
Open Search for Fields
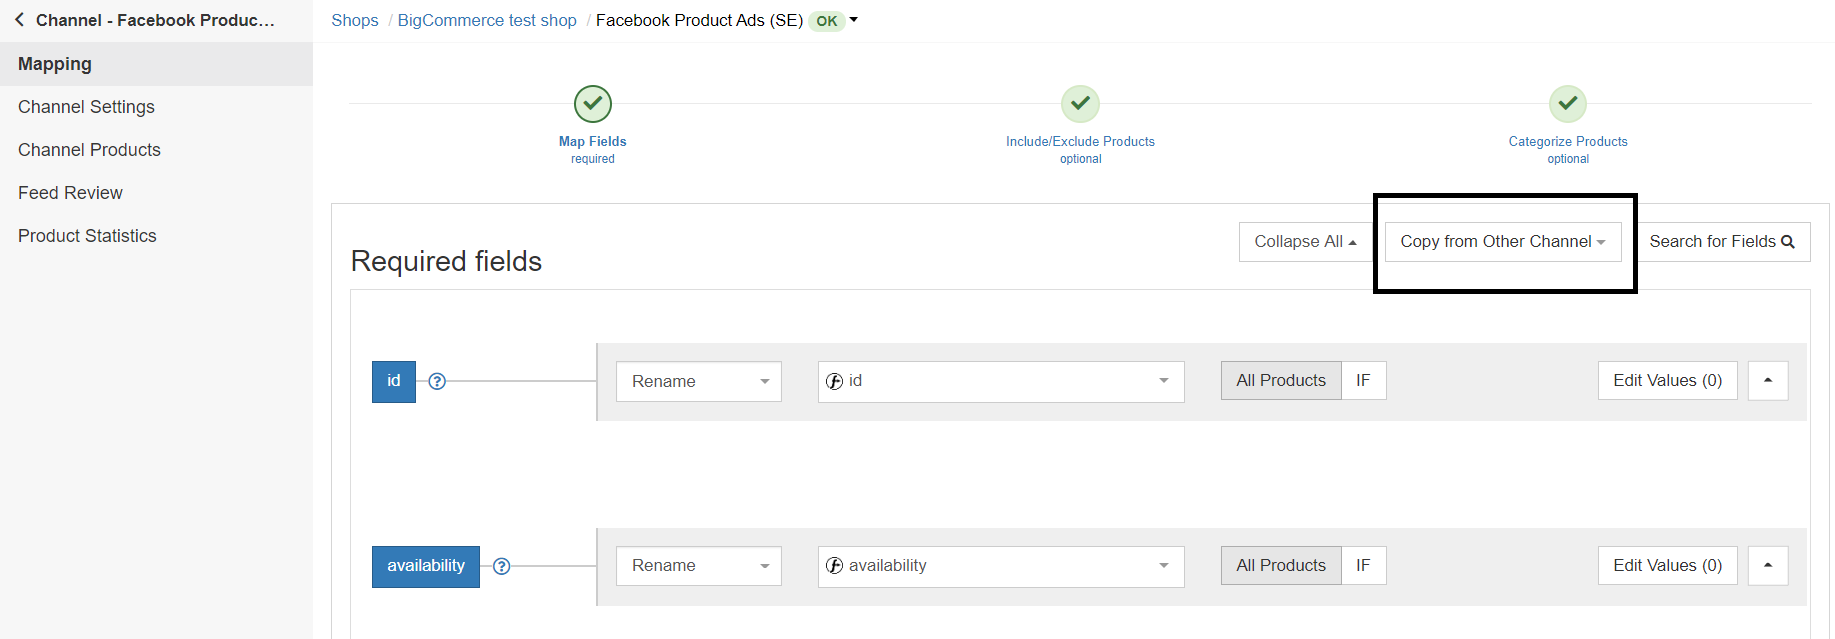tap(1722, 242)
